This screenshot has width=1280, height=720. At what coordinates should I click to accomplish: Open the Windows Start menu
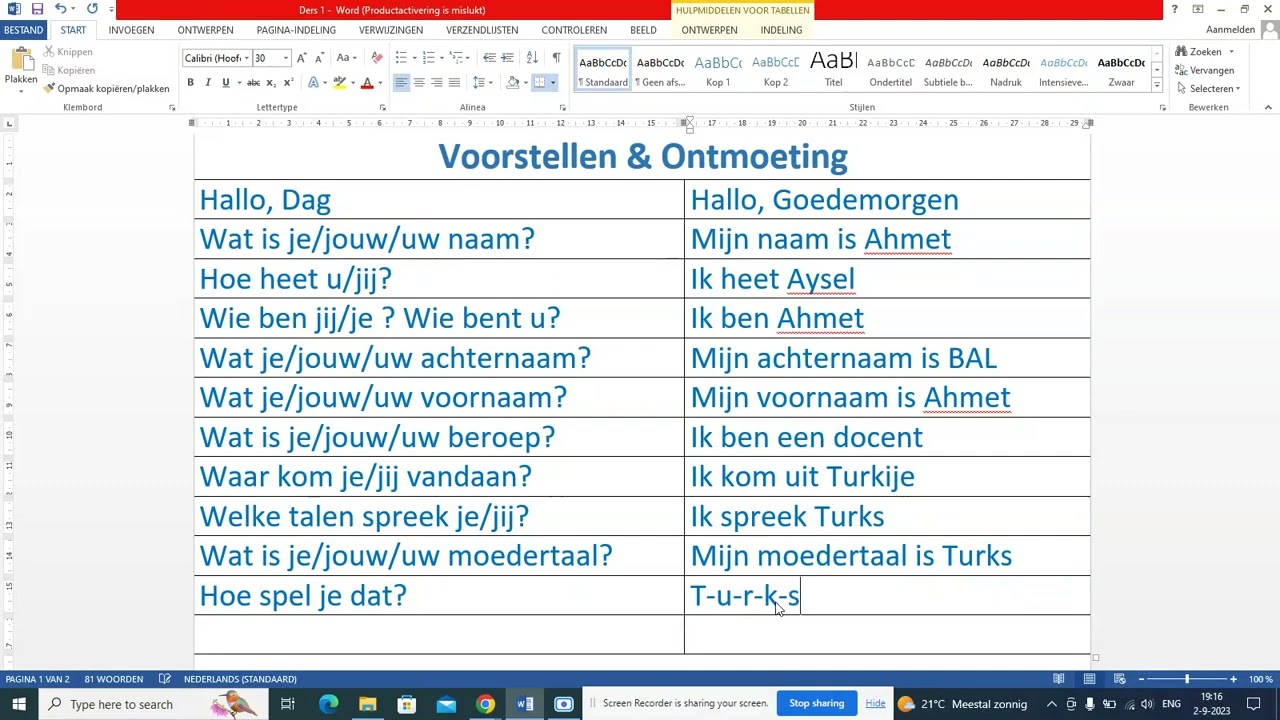click(x=18, y=704)
